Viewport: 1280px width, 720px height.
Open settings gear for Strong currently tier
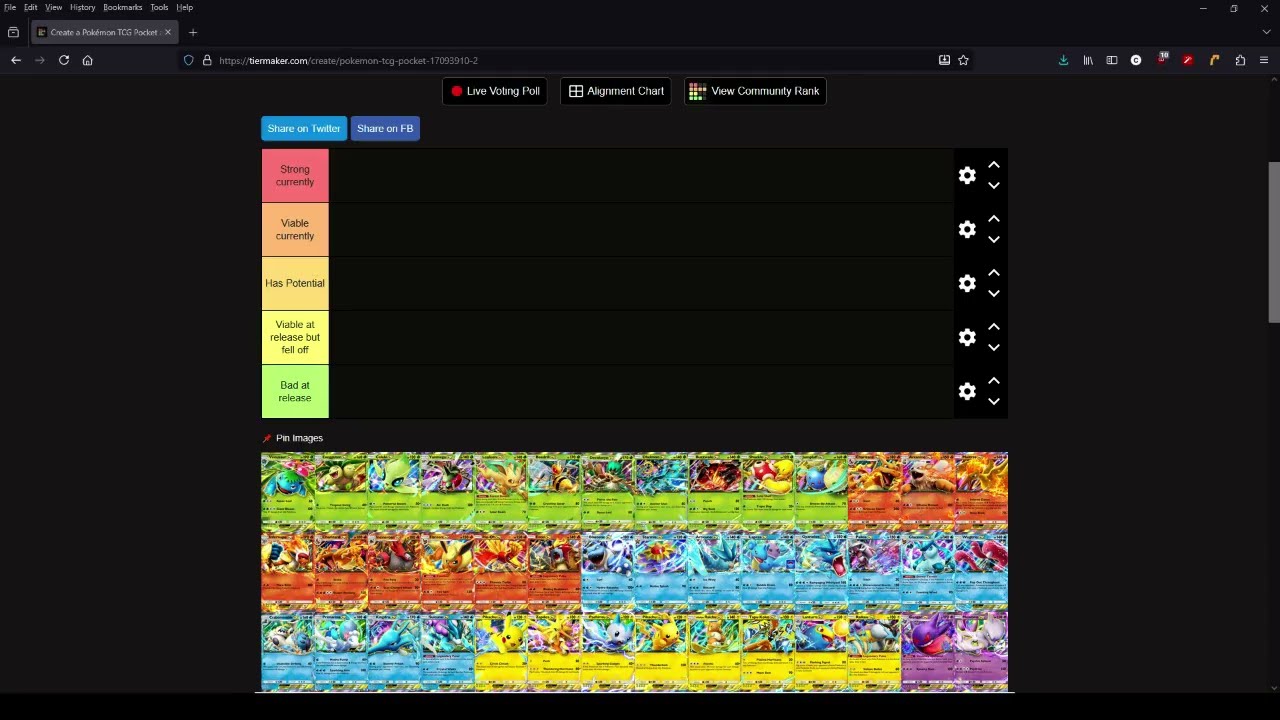(x=967, y=175)
